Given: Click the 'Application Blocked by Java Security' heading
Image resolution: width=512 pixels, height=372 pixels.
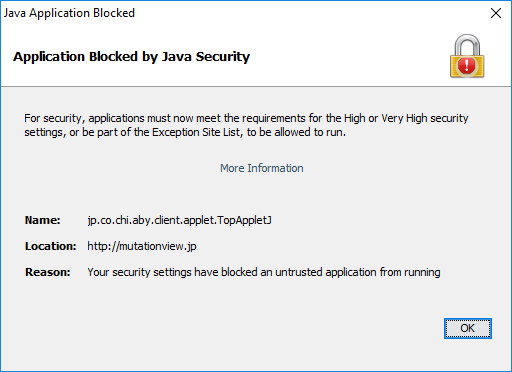Looking at the screenshot, I should (x=131, y=57).
